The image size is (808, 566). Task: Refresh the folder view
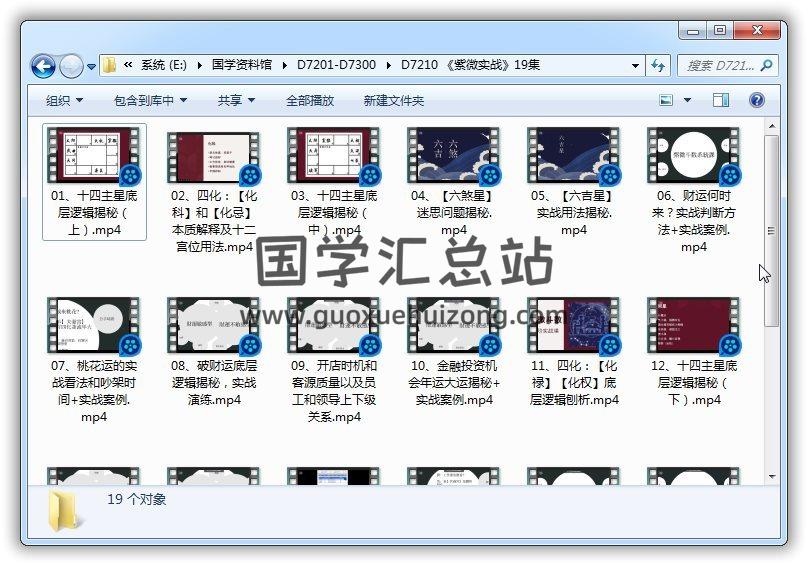(658, 65)
